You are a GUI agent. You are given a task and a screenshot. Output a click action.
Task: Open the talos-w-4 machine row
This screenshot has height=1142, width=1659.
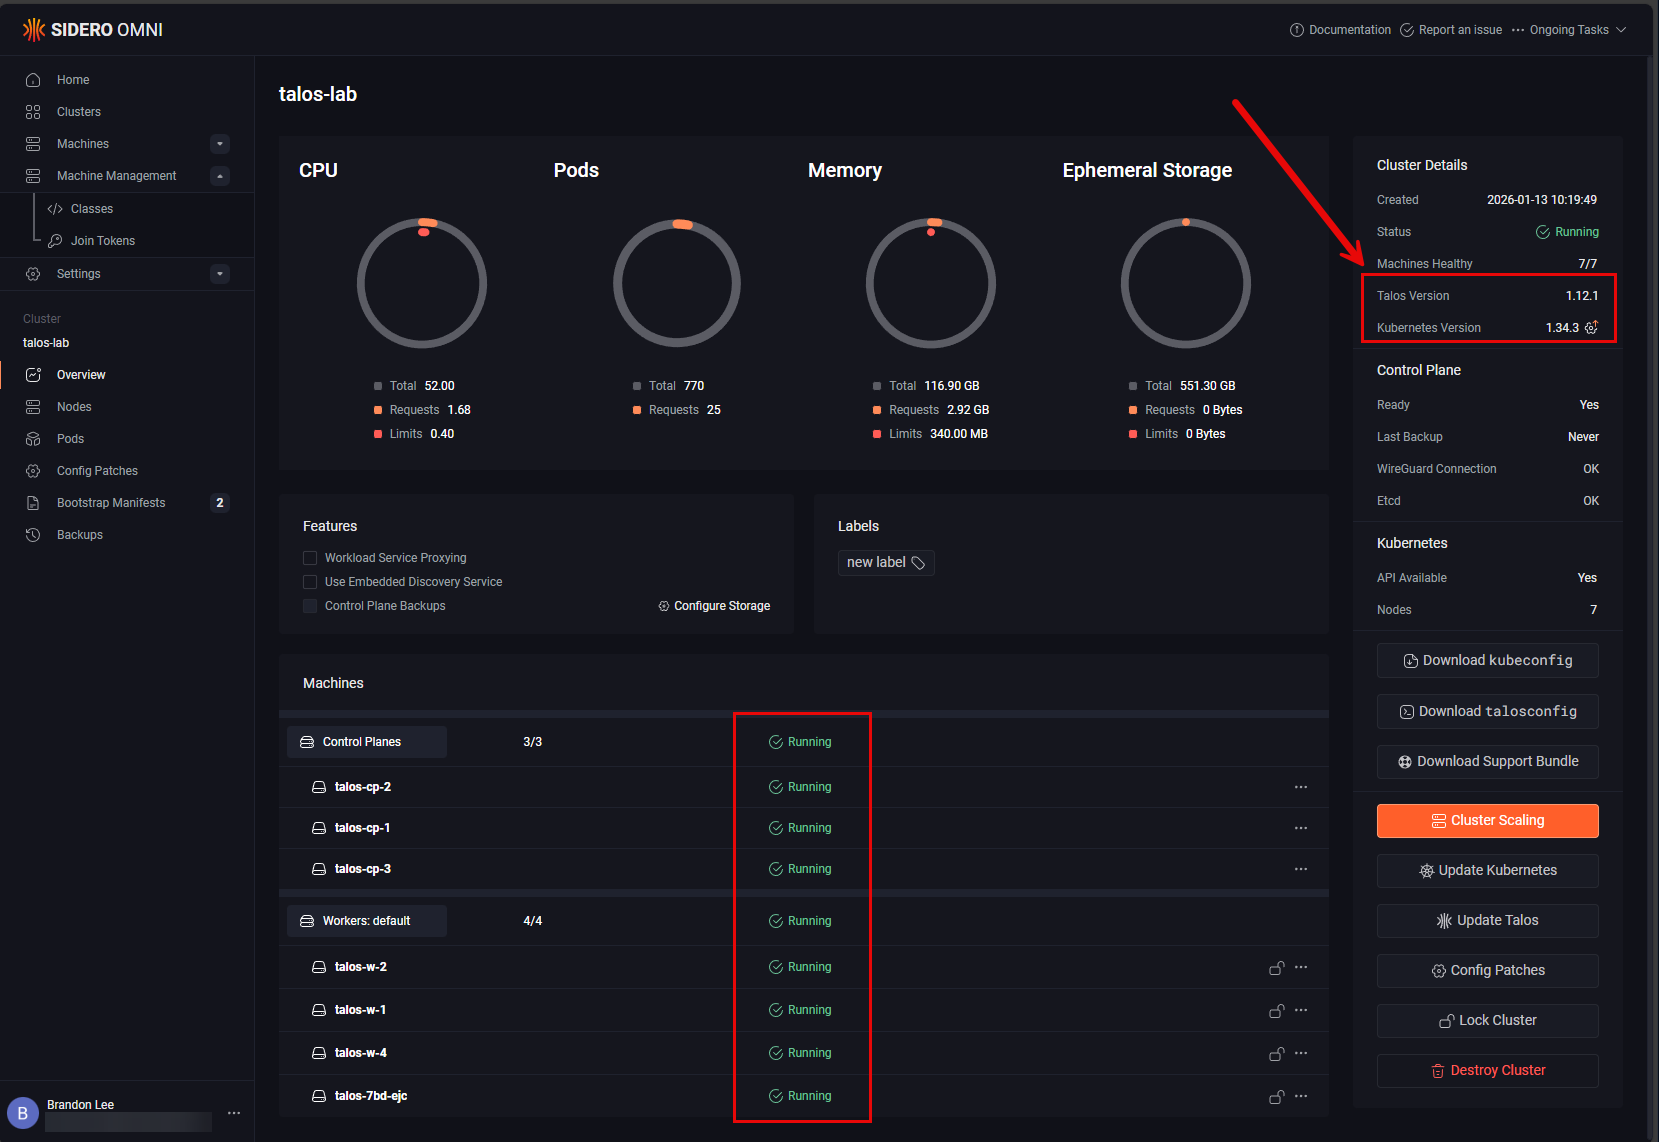tap(804, 1053)
